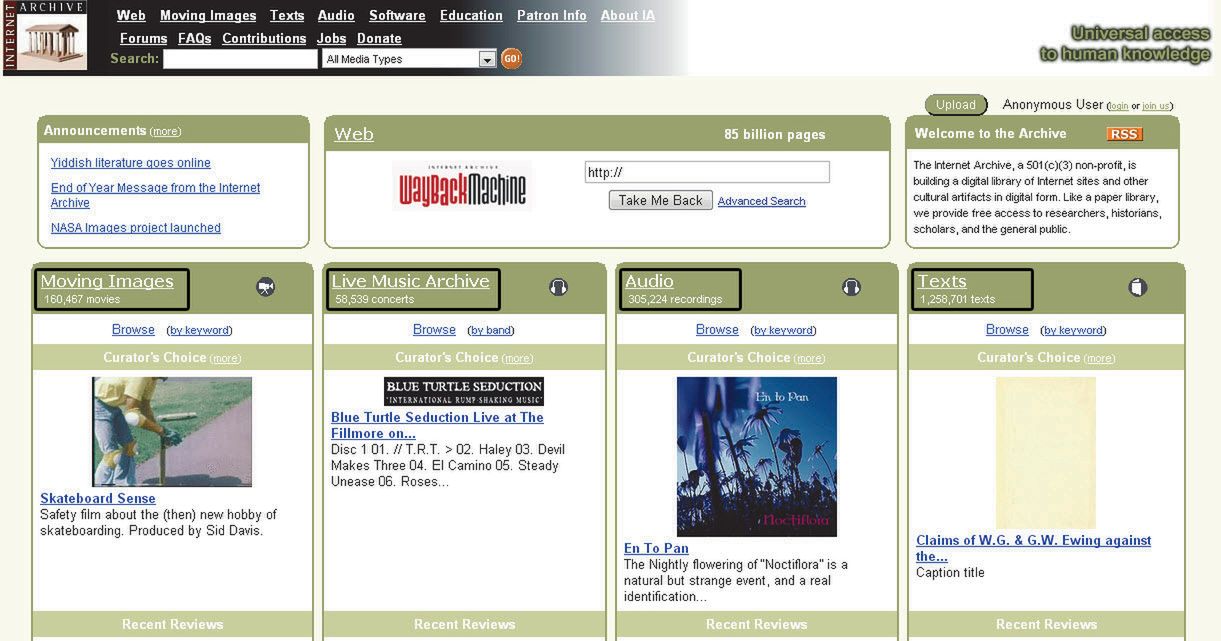Open the En To Pan album cover

pos(757,457)
